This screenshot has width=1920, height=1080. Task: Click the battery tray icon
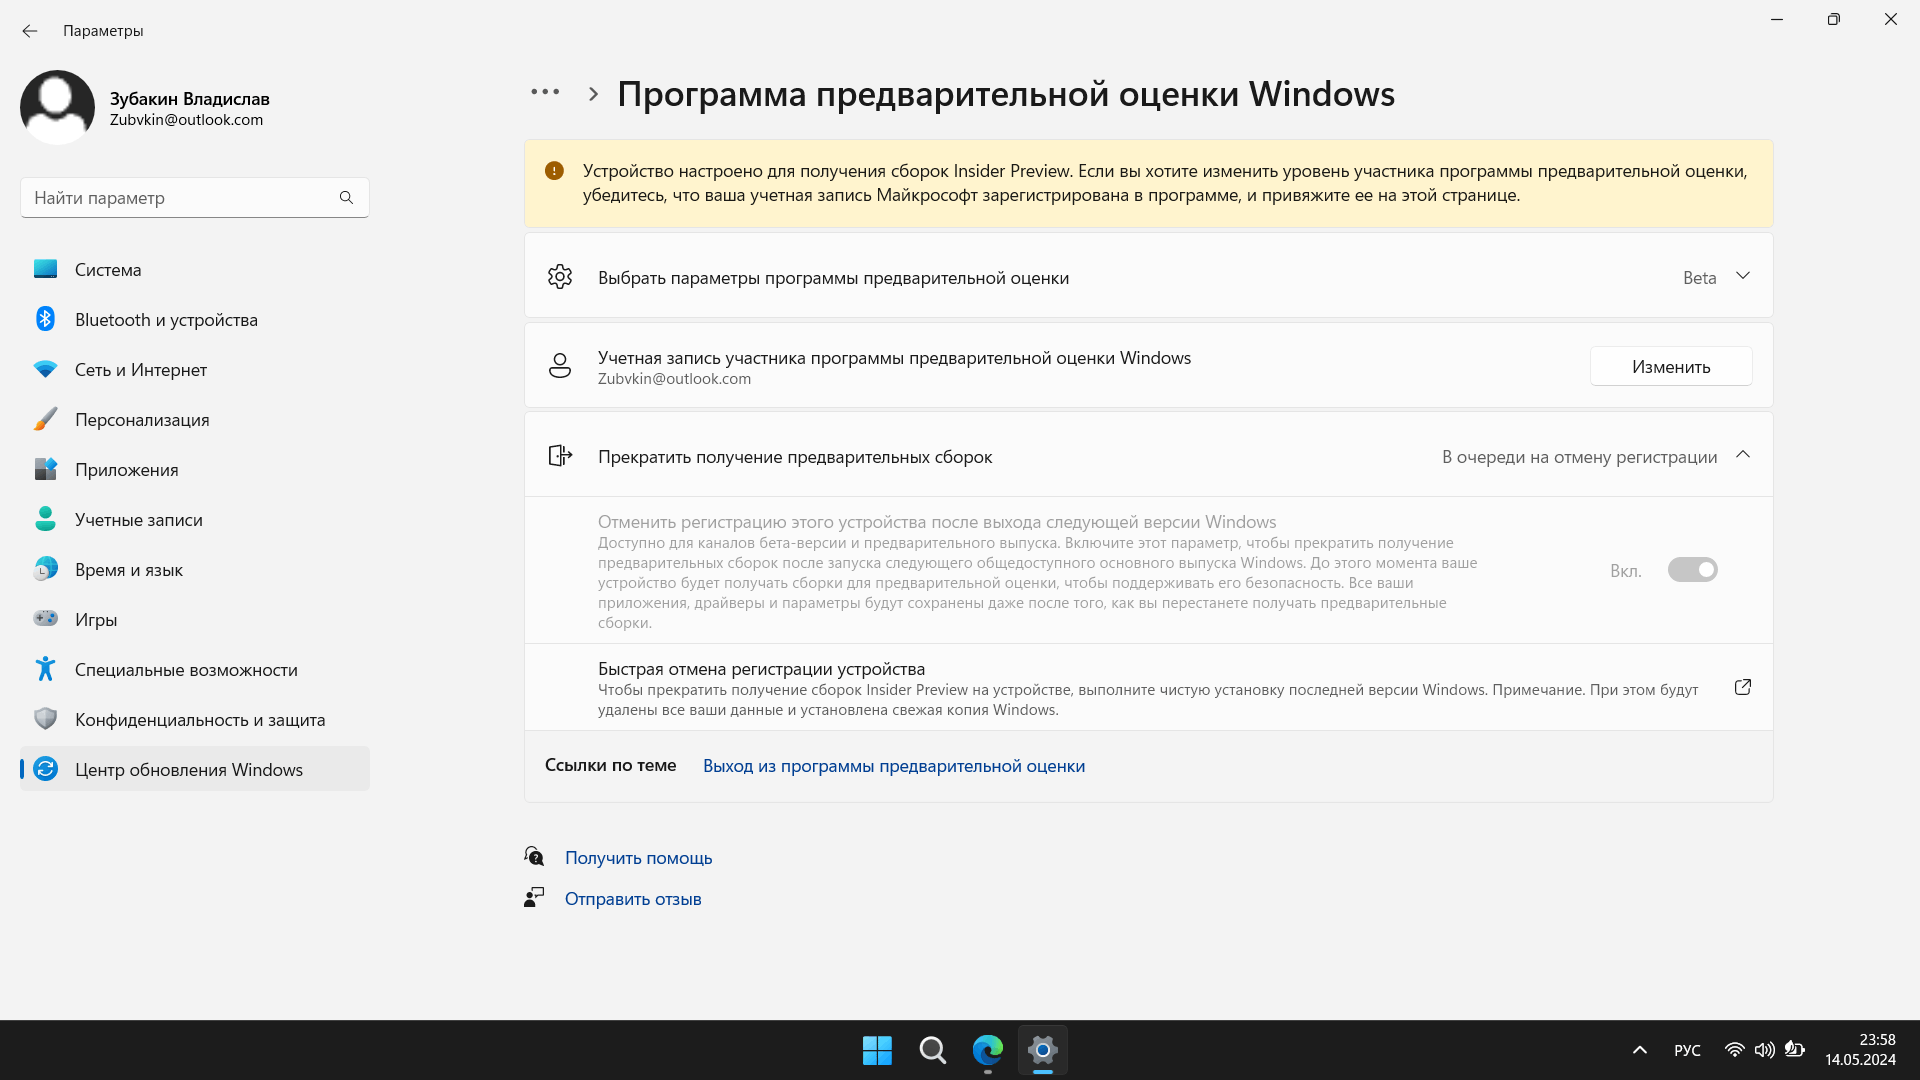pos(1795,1050)
